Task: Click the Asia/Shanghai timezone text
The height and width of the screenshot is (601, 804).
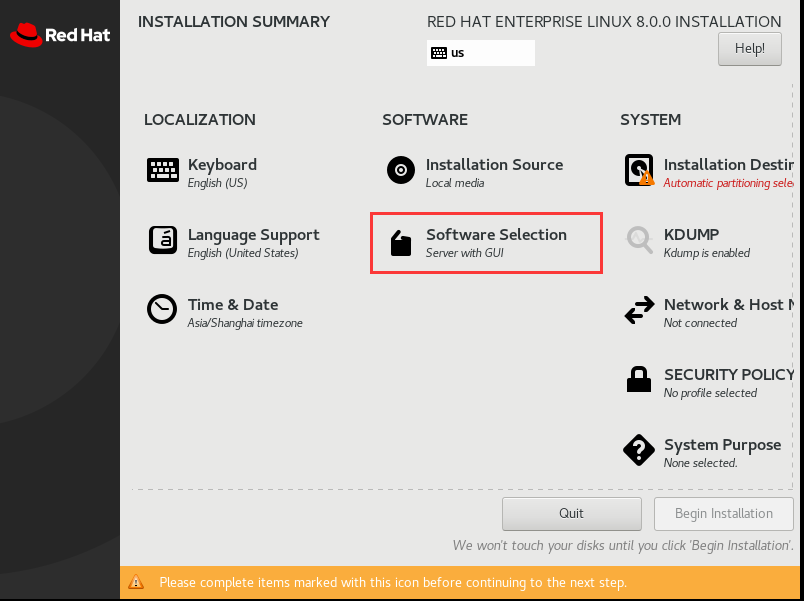Action: (245, 323)
